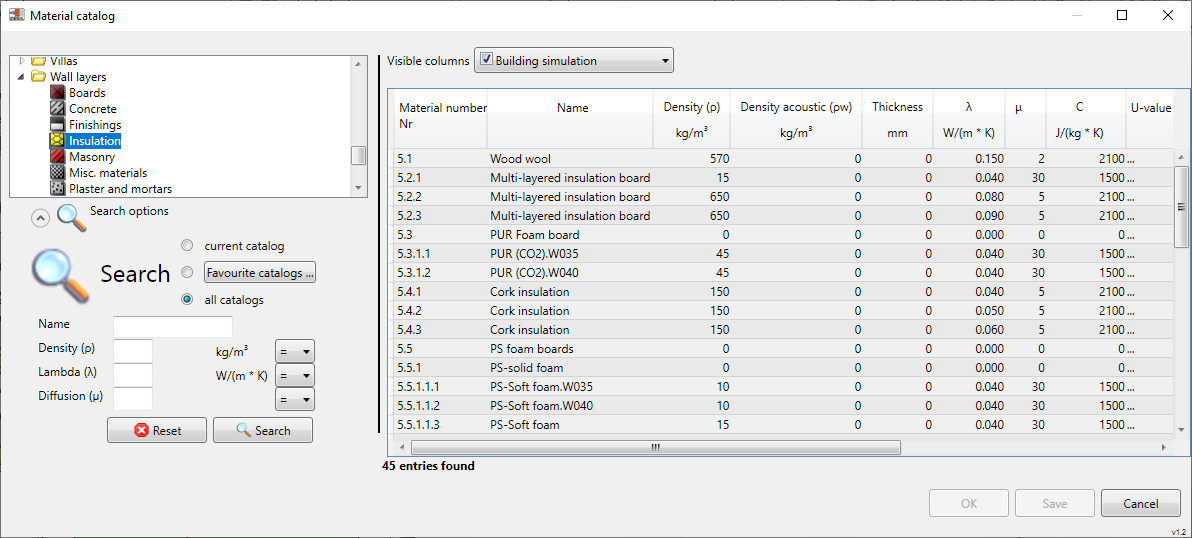Click the Concrete material icon
The image size is (1192, 538).
(x=57, y=109)
